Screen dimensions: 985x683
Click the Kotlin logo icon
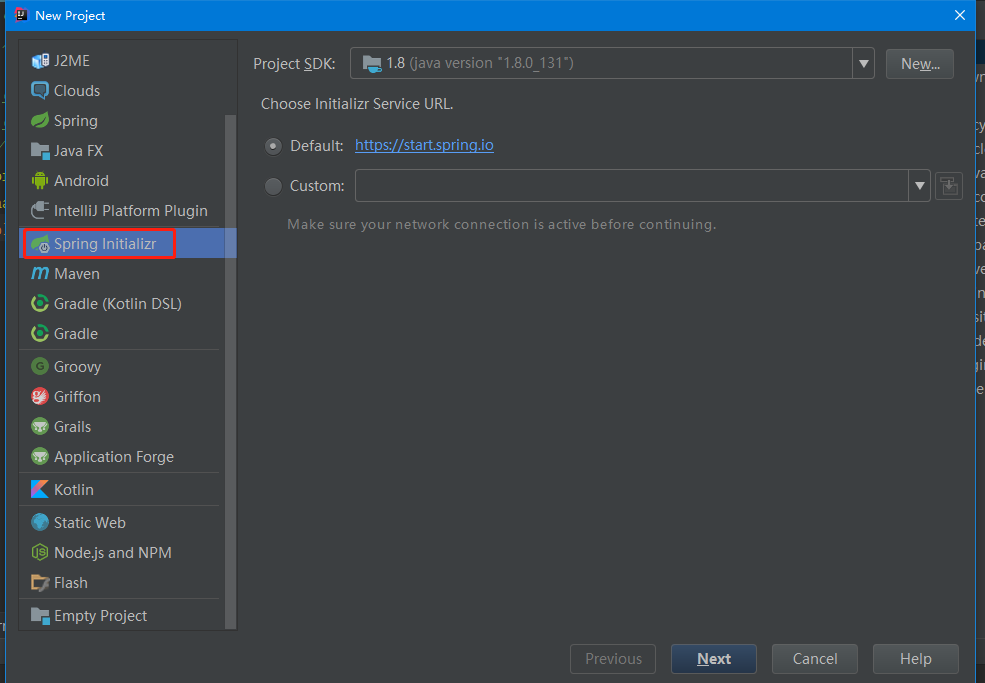pyautogui.click(x=40, y=489)
